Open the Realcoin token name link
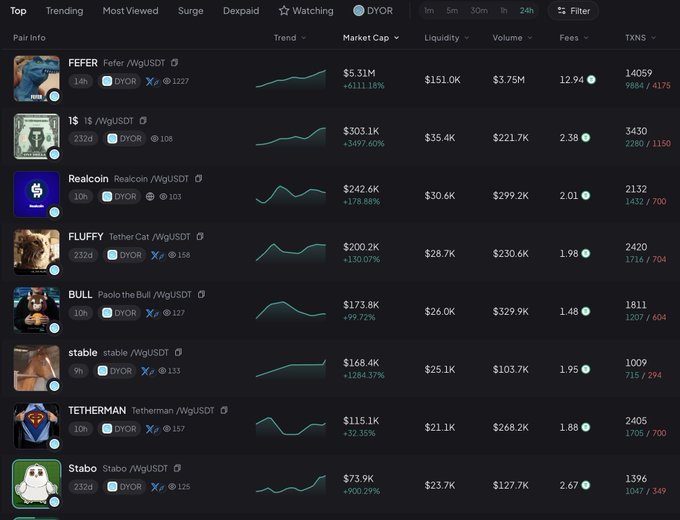 click(x=88, y=179)
